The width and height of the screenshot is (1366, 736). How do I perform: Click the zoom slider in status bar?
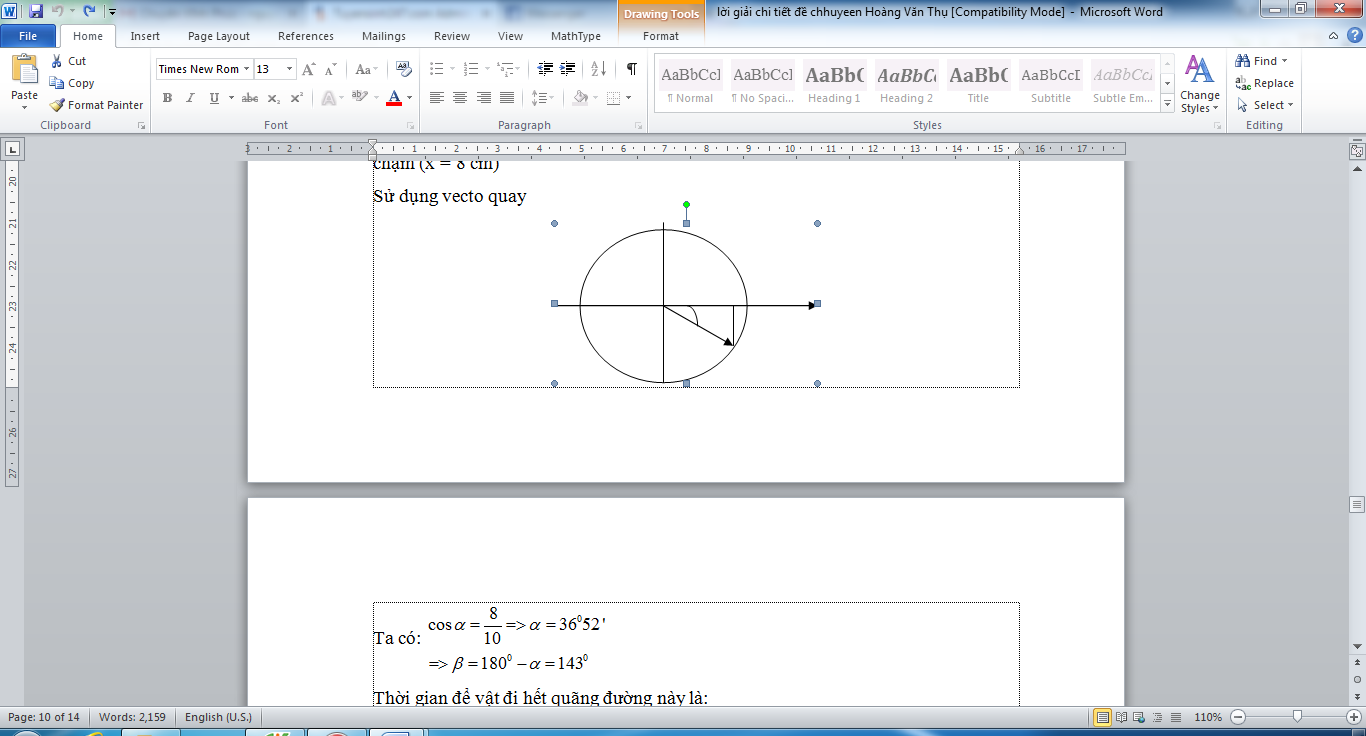(x=1296, y=717)
